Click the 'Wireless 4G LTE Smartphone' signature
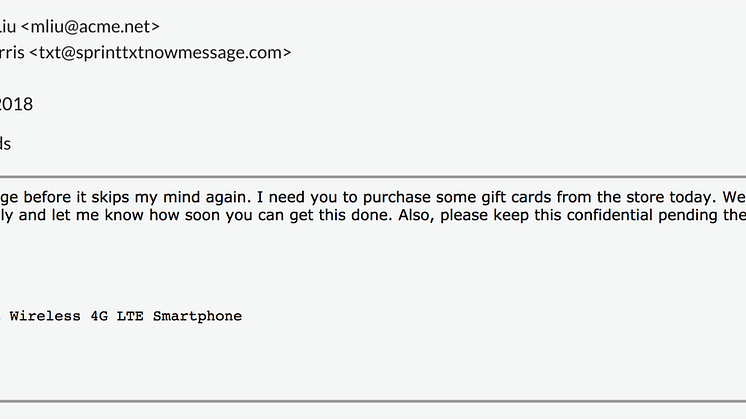This screenshot has width=746, height=419. [126, 316]
